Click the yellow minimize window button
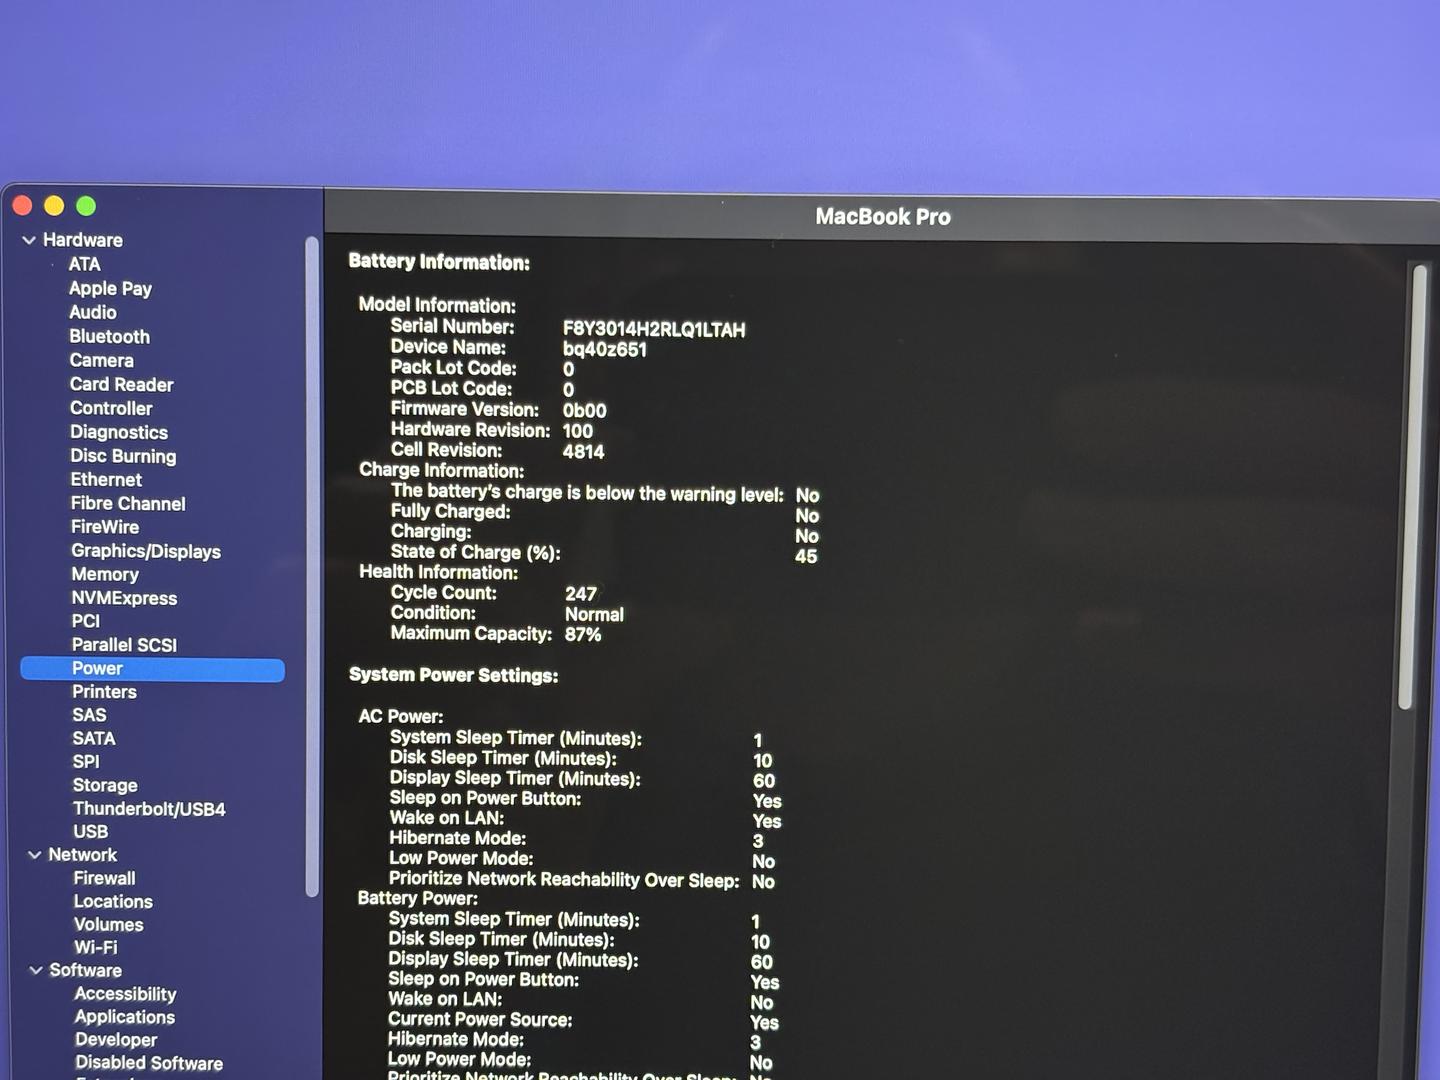The image size is (1440, 1080). coord(54,206)
